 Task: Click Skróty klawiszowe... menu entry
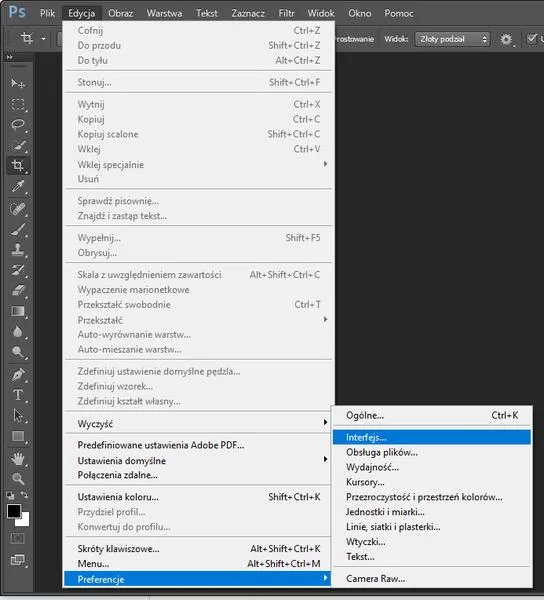pyautogui.click(x=198, y=548)
